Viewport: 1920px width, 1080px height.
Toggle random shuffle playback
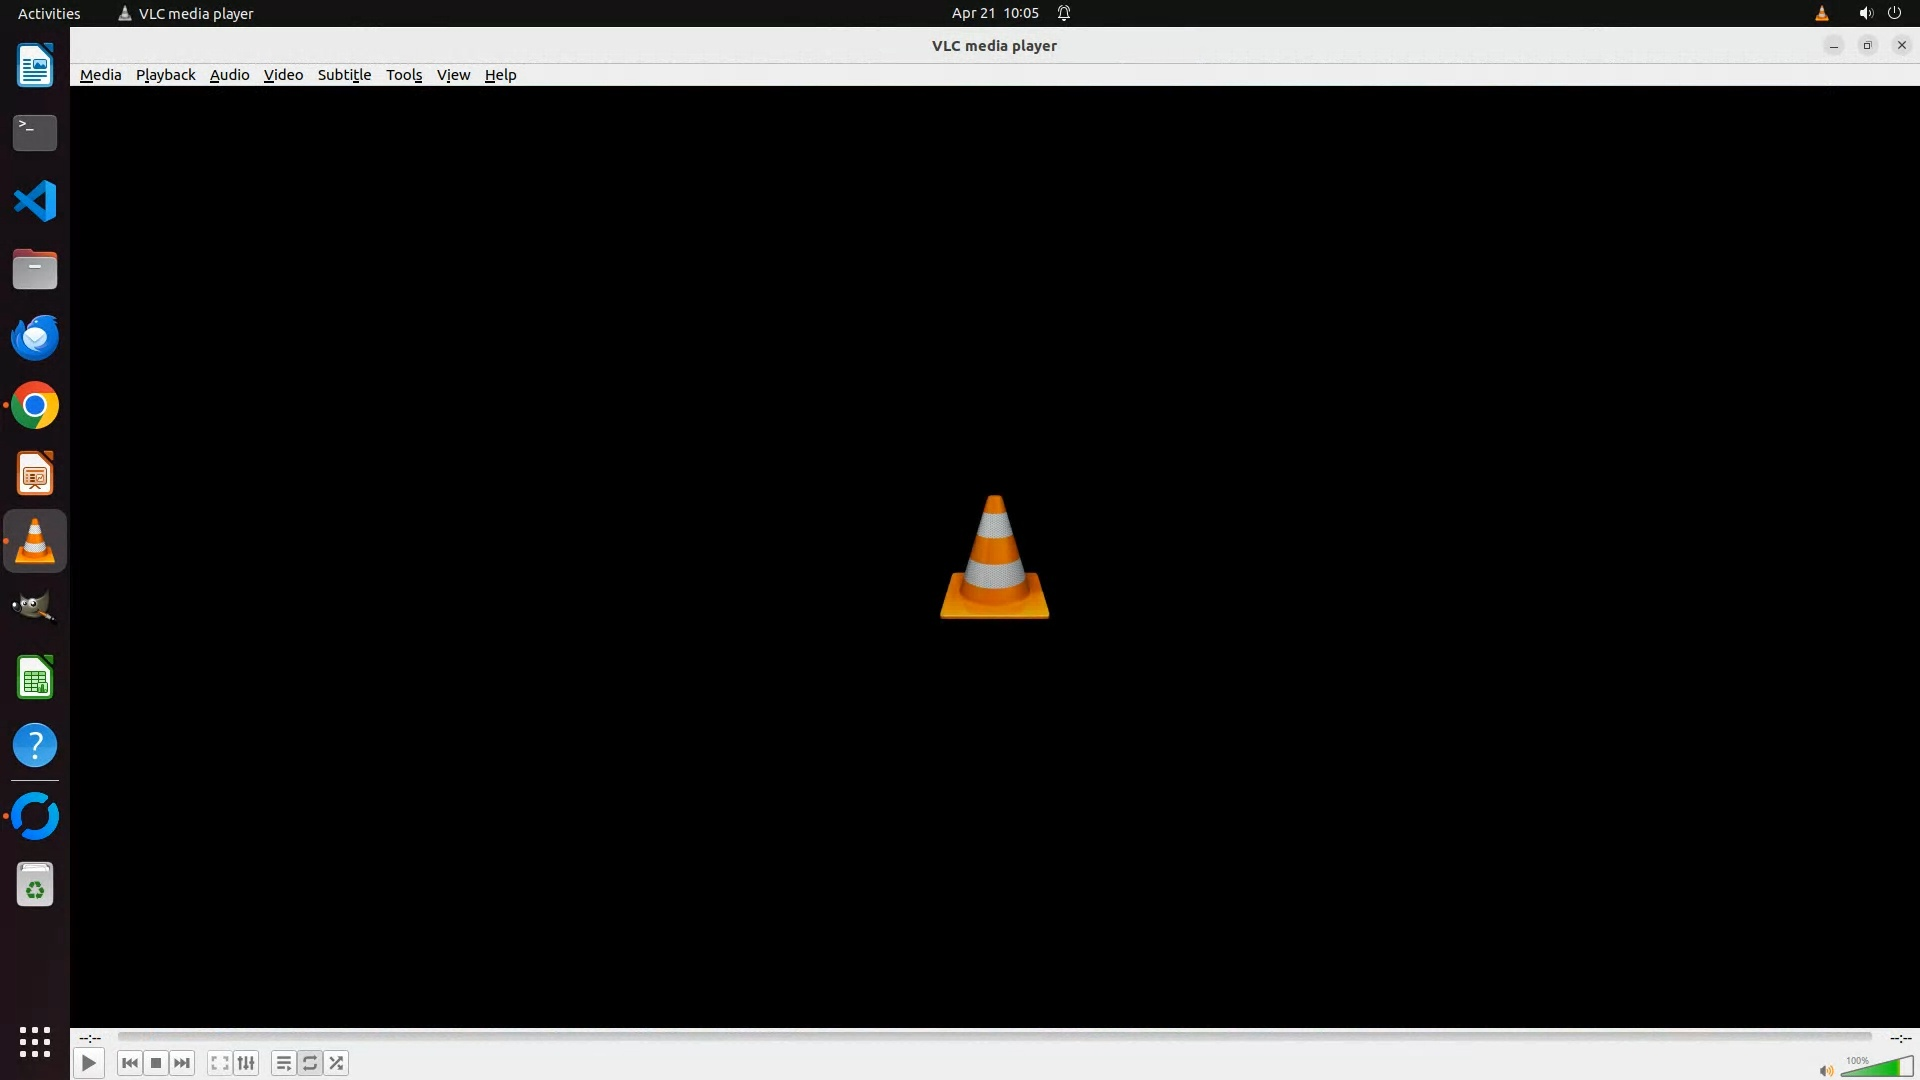click(337, 1063)
